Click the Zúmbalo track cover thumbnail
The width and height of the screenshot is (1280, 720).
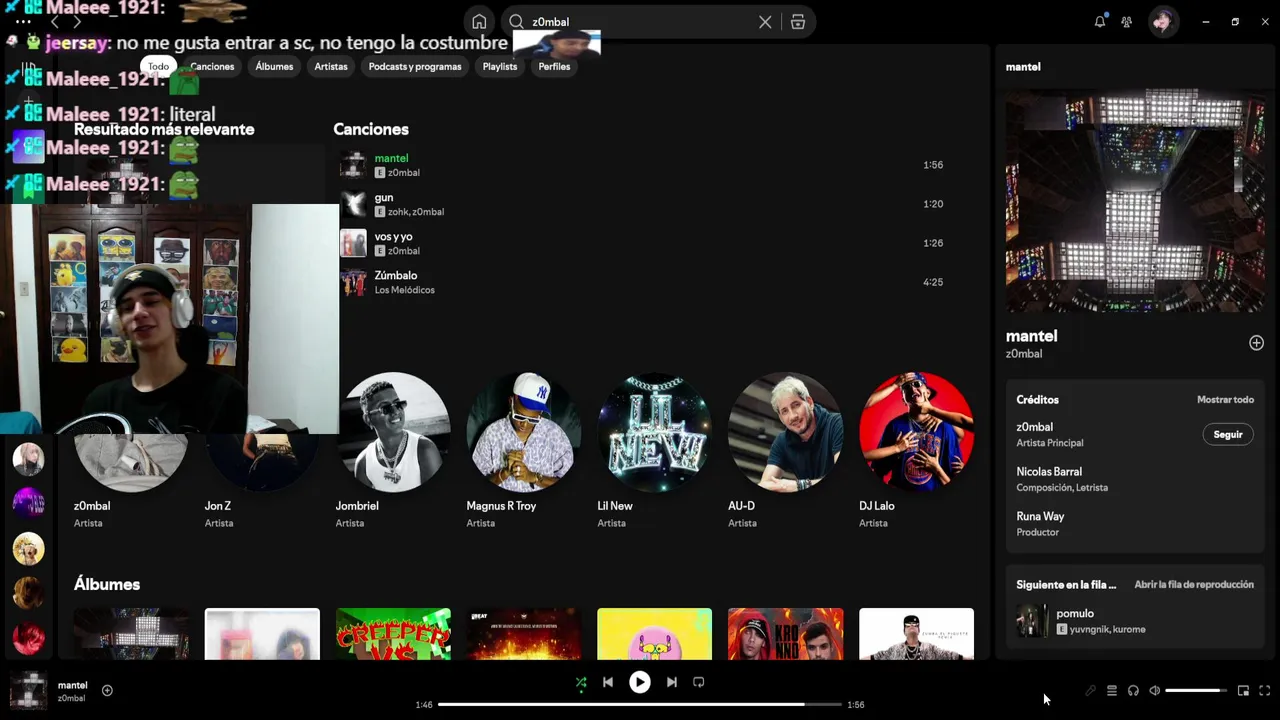[x=354, y=282]
